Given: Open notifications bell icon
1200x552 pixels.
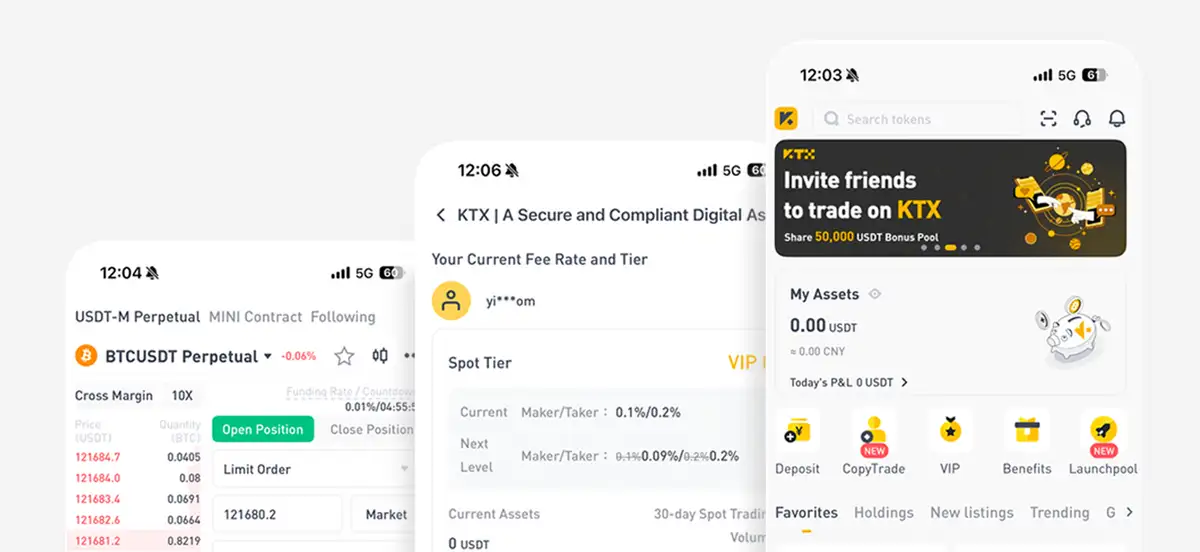Looking at the screenshot, I should tap(1117, 119).
